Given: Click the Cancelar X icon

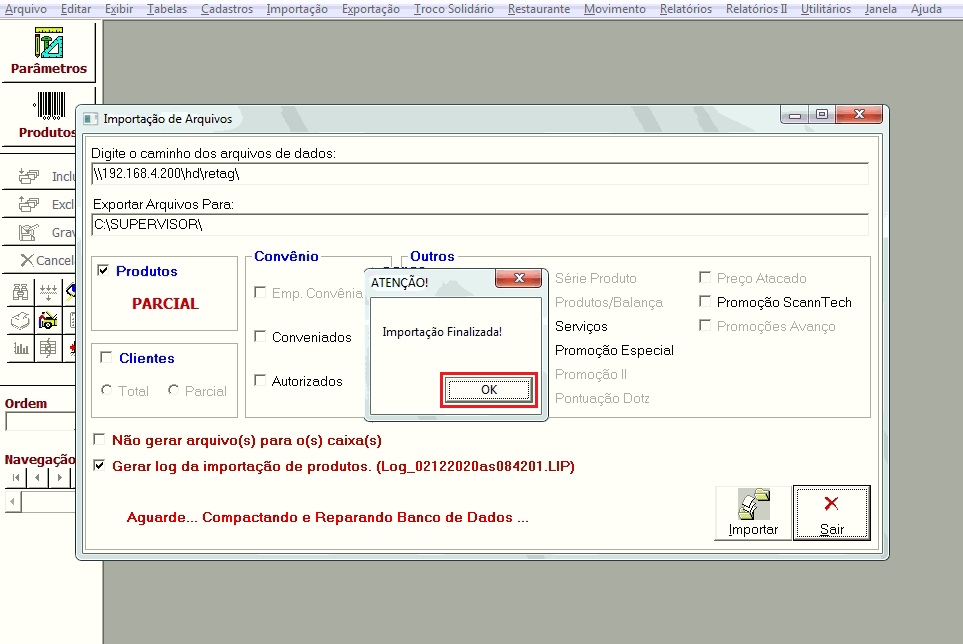Looking at the screenshot, I should coord(27,260).
